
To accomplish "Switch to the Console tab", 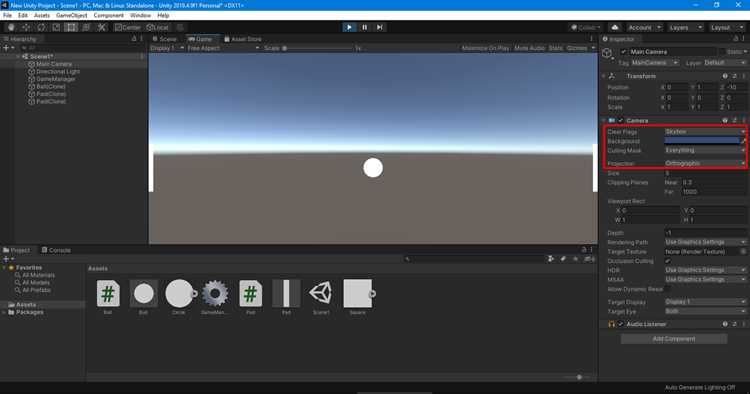I will coord(56,250).
